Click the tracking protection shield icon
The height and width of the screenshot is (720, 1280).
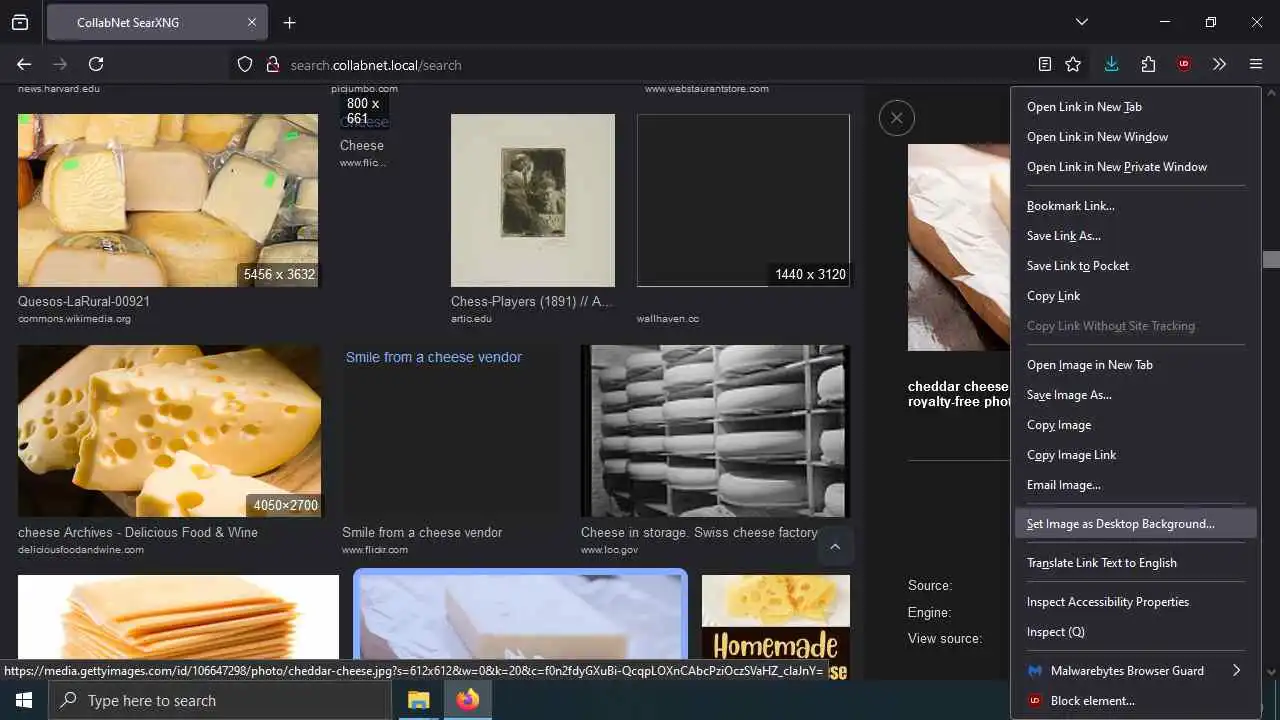click(245, 64)
